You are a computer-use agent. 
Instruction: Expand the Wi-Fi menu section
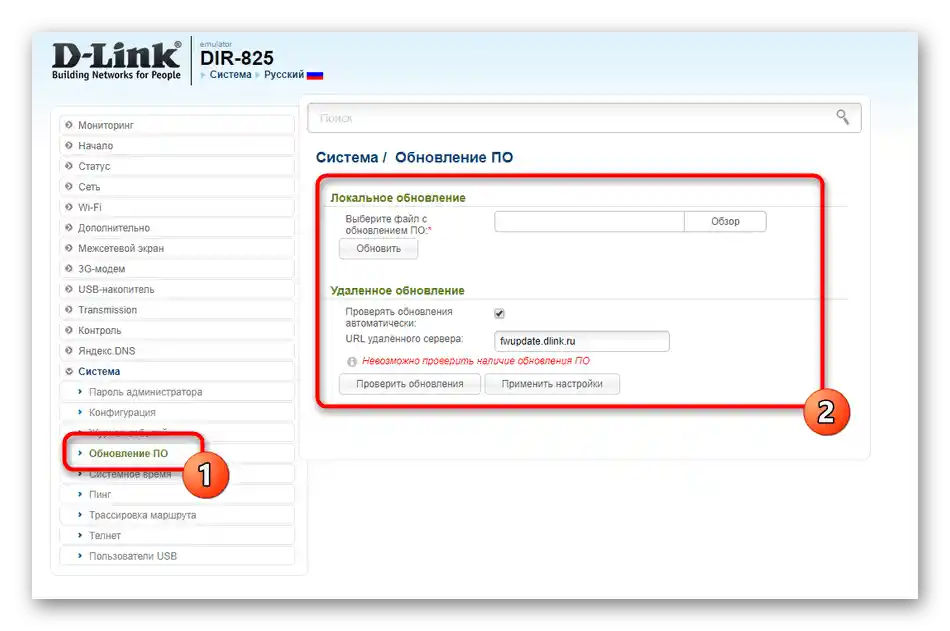click(x=177, y=207)
